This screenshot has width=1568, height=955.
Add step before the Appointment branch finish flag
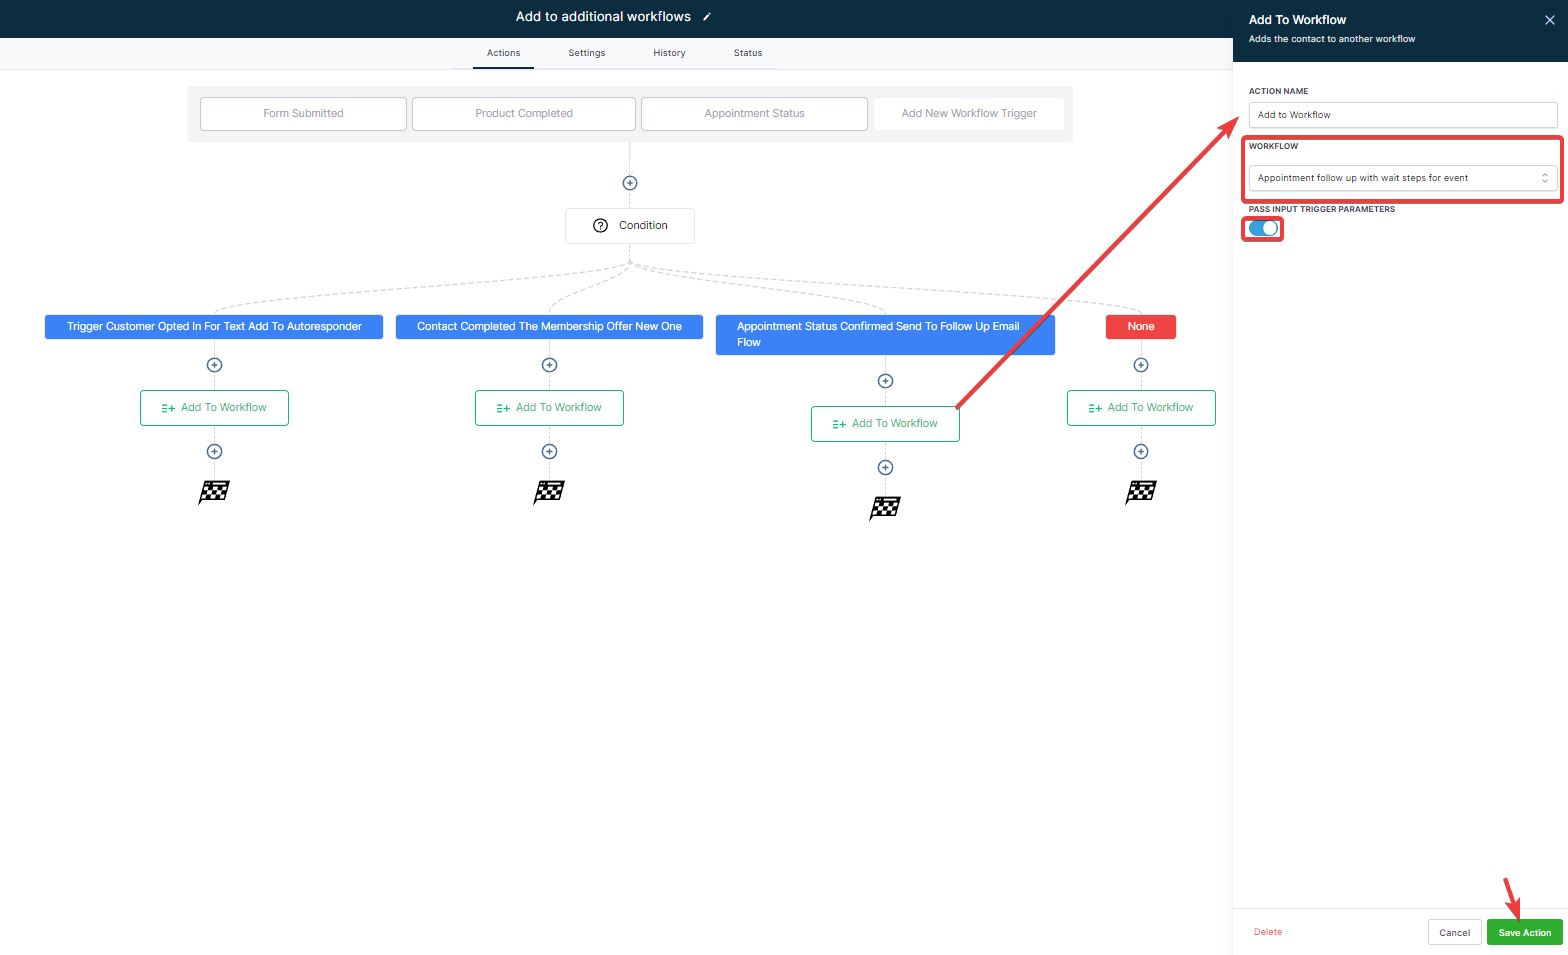(885, 468)
